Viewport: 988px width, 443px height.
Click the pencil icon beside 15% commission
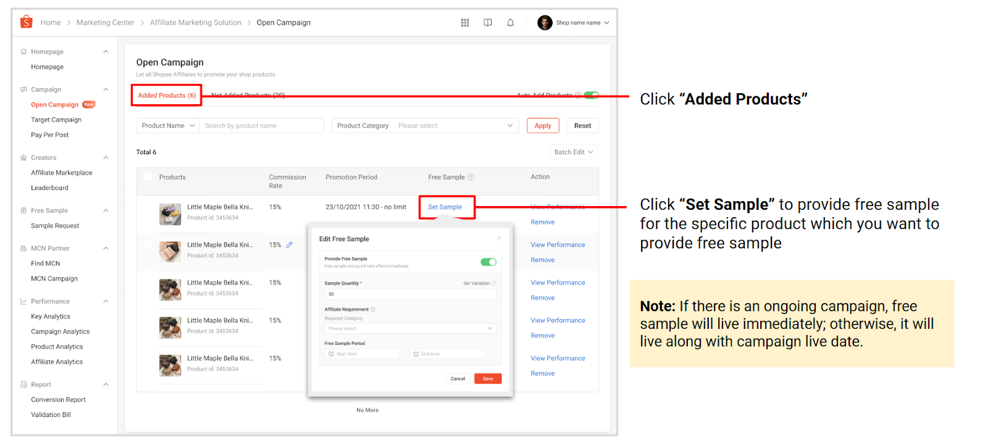[289, 245]
